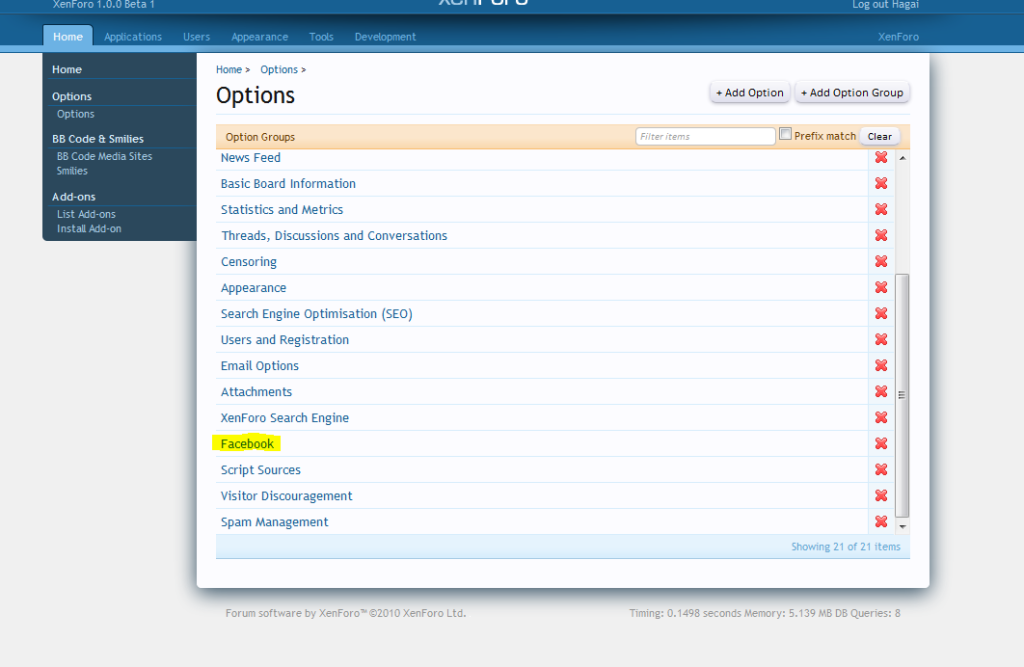Click the XenForo footer copyright link

pyautogui.click(x=345, y=613)
